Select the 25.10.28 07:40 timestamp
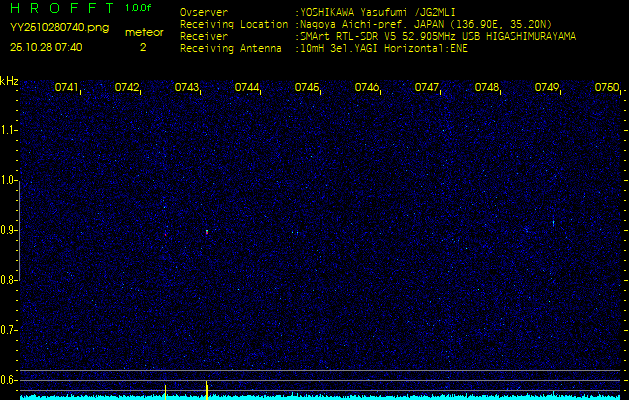 pos(46,46)
